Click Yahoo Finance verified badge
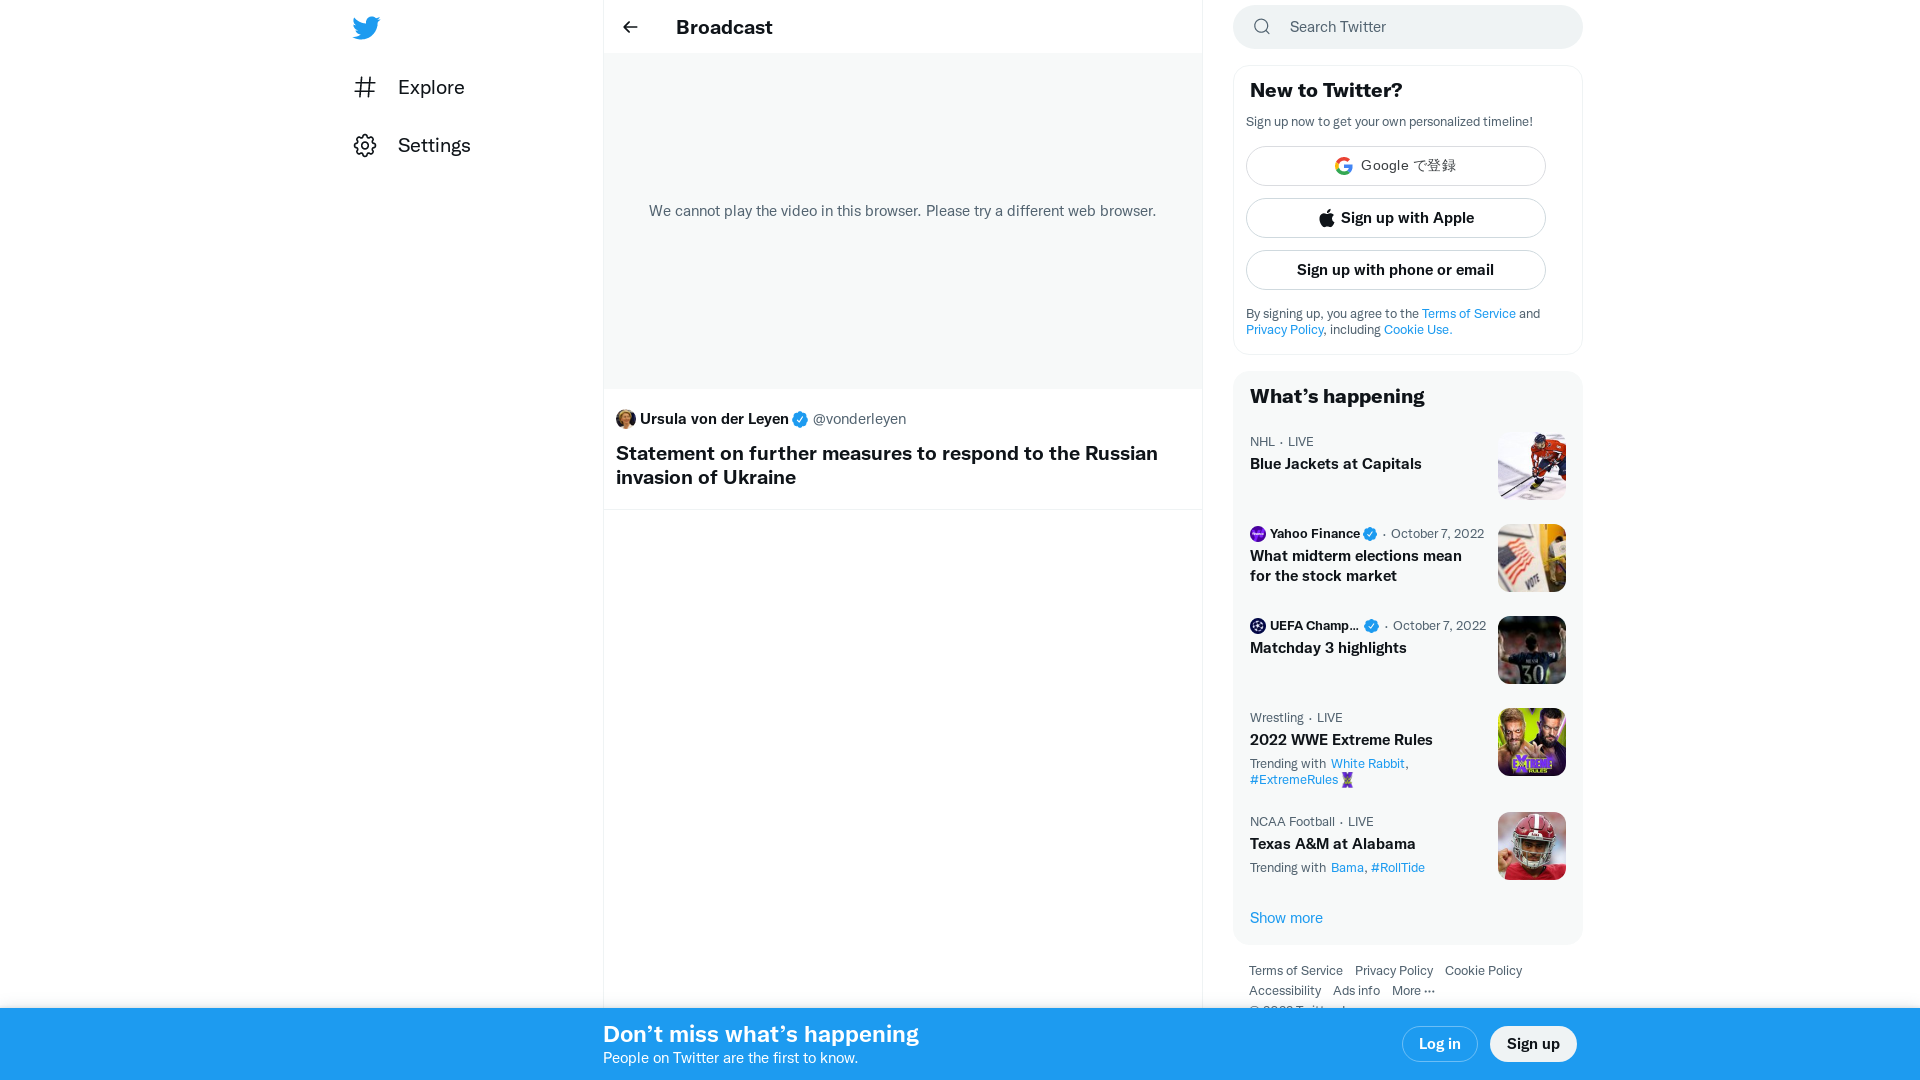The image size is (1920, 1080). pyautogui.click(x=1370, y=534)
